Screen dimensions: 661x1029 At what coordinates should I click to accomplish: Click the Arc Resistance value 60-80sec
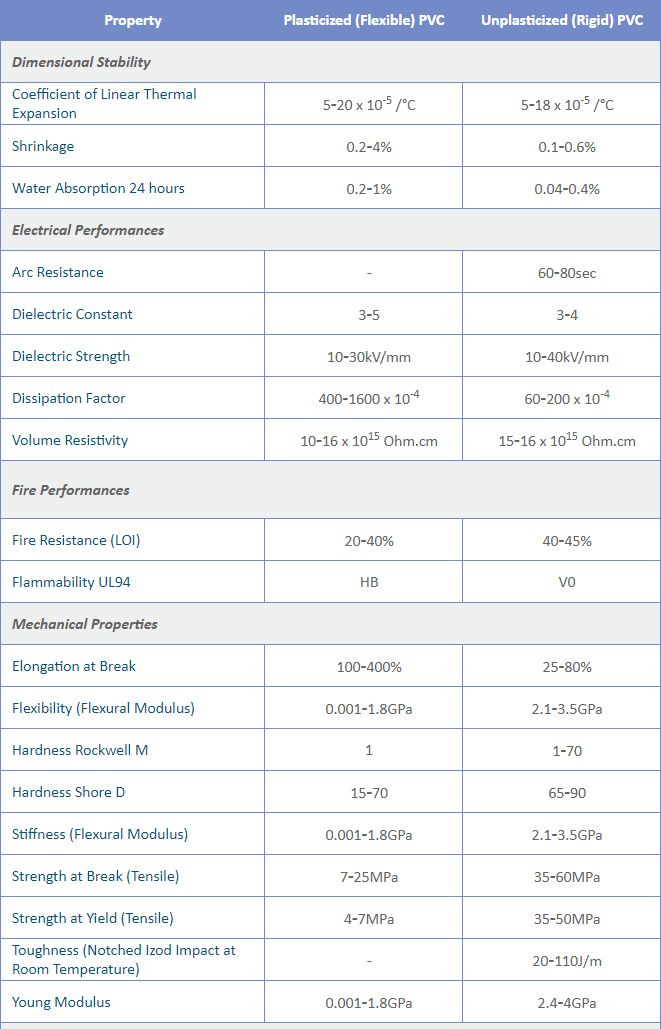567,272
